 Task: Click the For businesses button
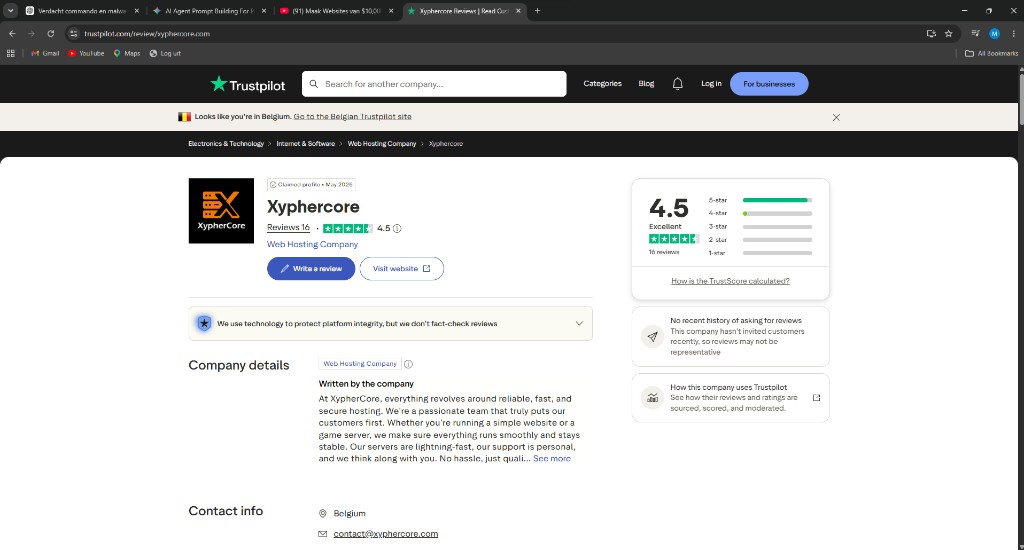coord(769,84)
